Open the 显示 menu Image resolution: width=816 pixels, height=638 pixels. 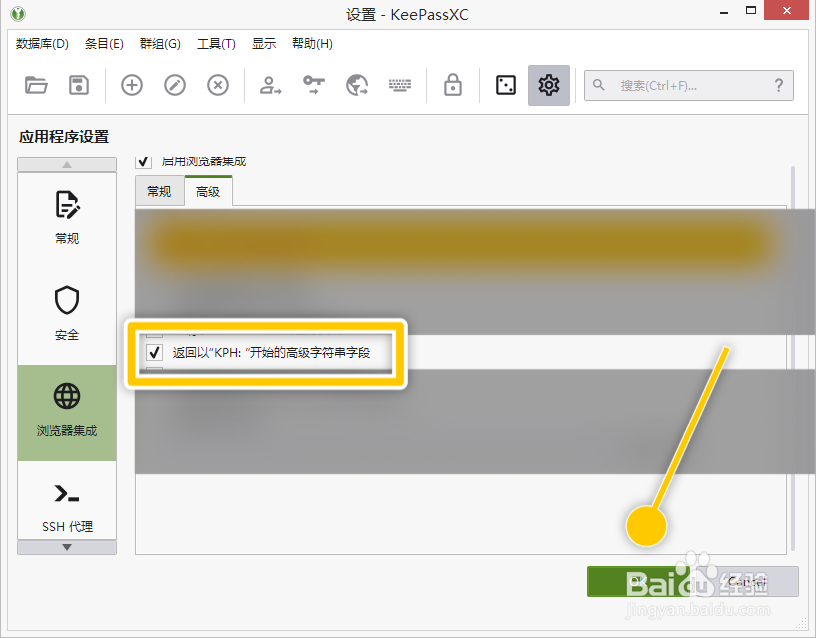(x=264, y=43)
